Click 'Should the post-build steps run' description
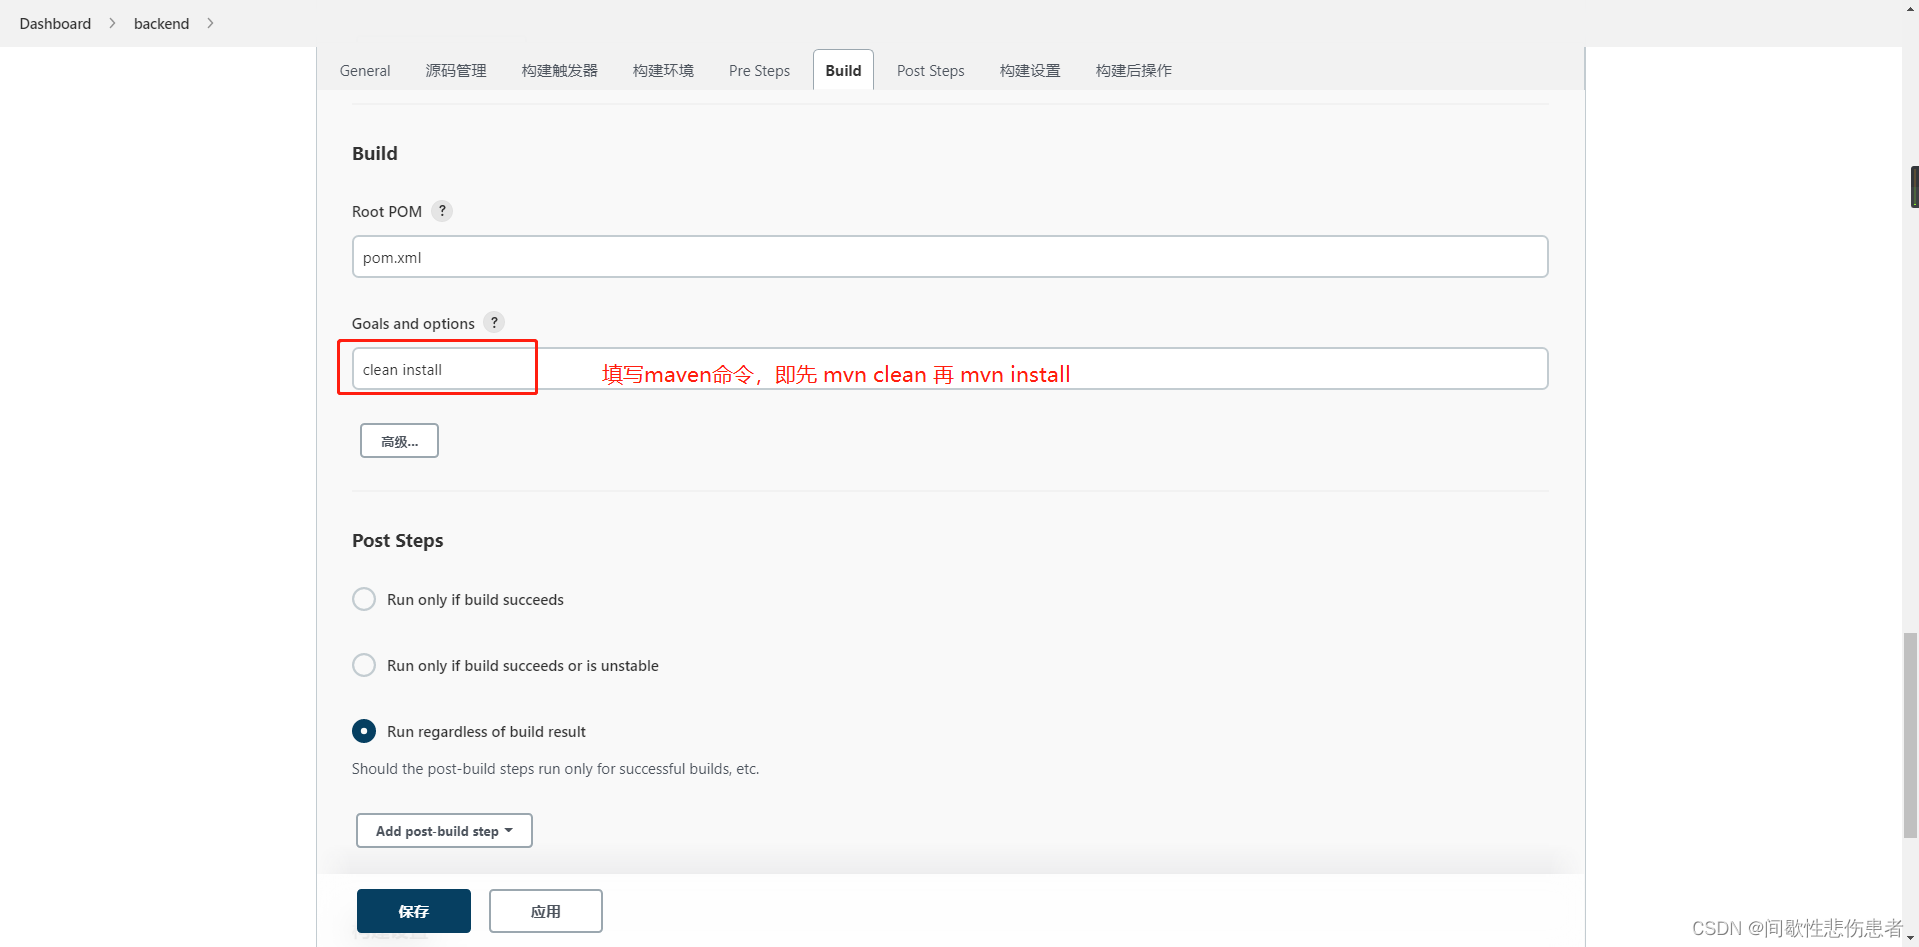Image resolution: width=1919 pixels, height=947 pixels. [x=555, y=769]
